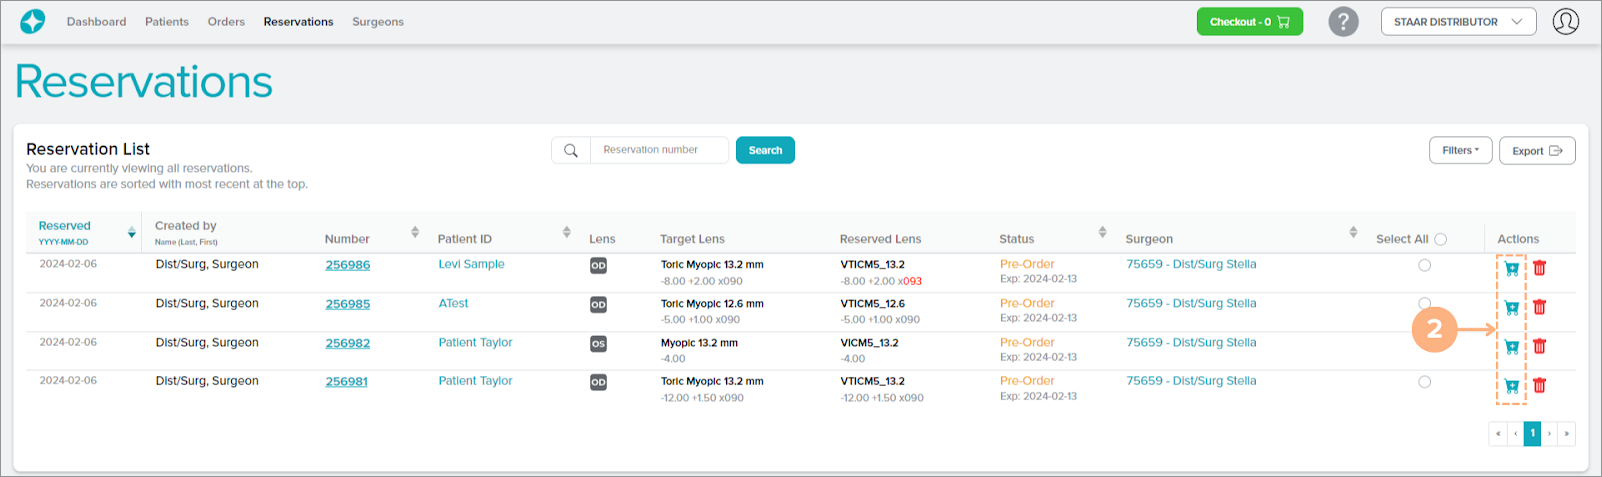Open the help question mark icon
This screenshot has width=1602, height=477.
point(1343,21)
